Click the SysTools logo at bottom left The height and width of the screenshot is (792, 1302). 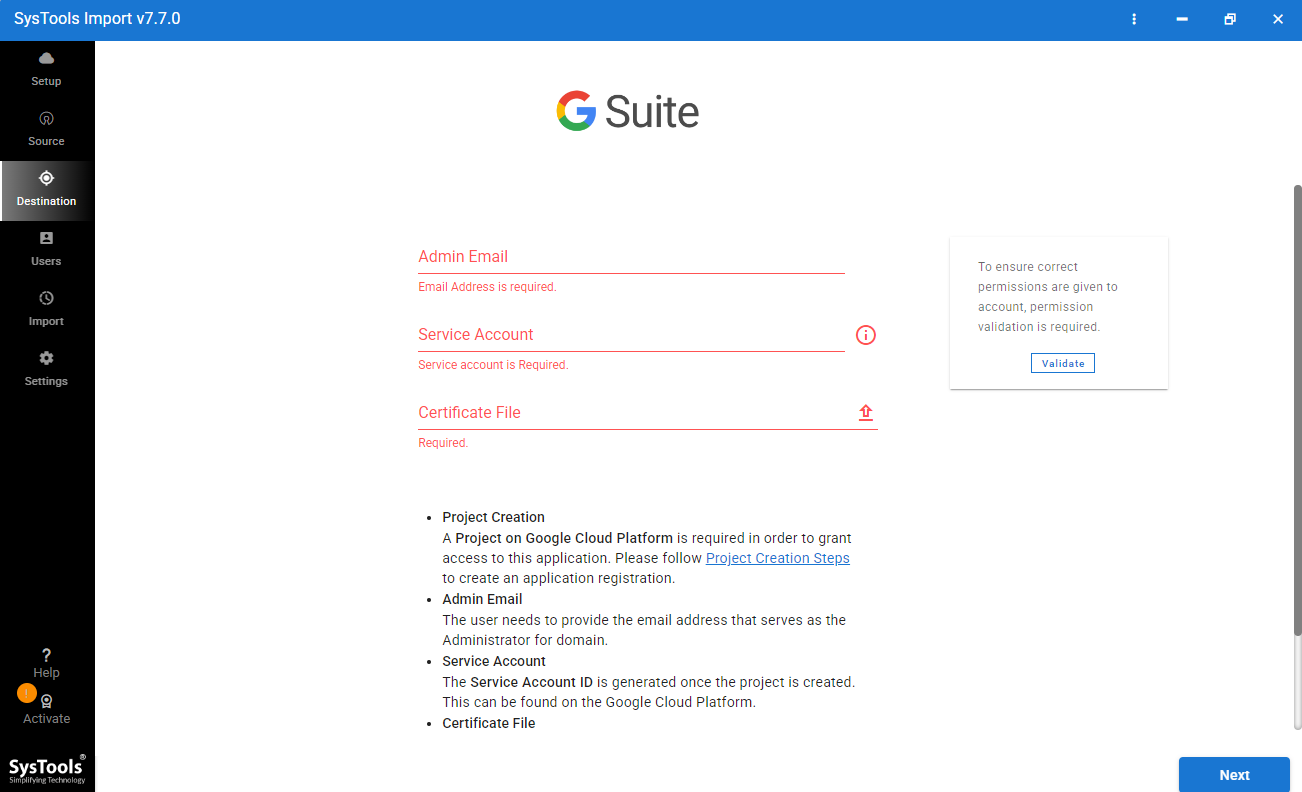46,768
